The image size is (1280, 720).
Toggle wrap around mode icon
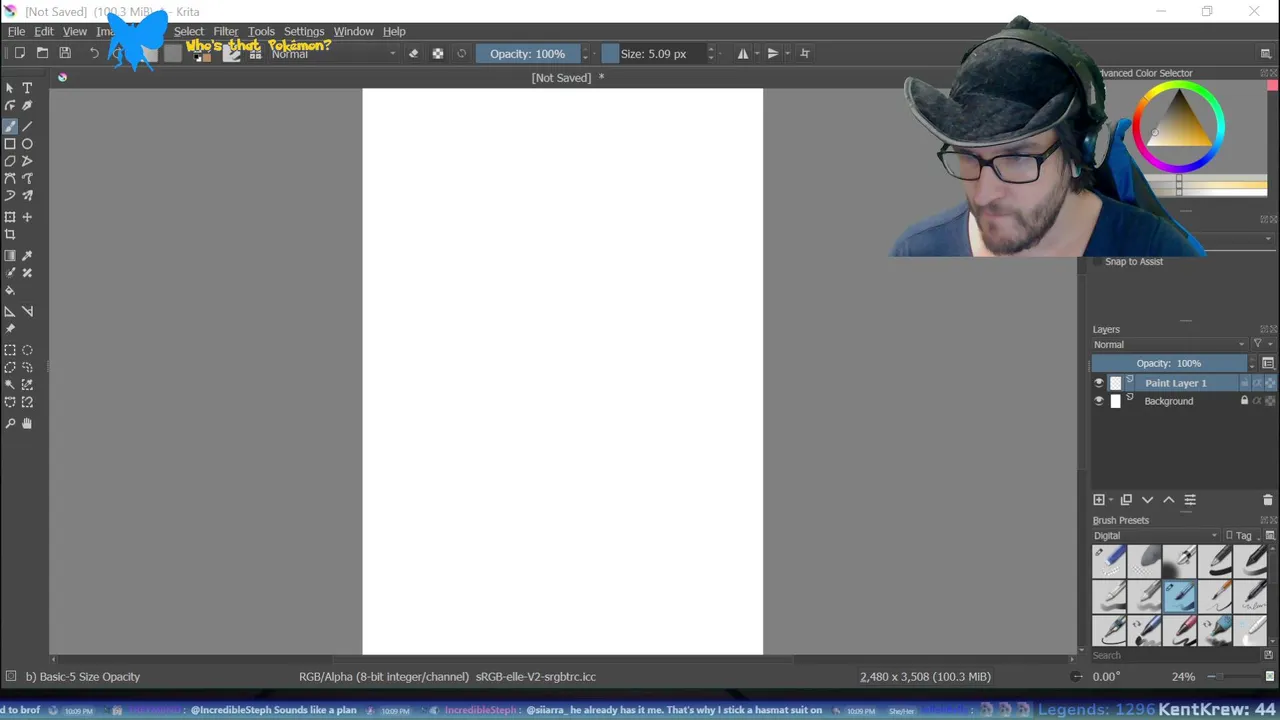[x=805, y=54]
